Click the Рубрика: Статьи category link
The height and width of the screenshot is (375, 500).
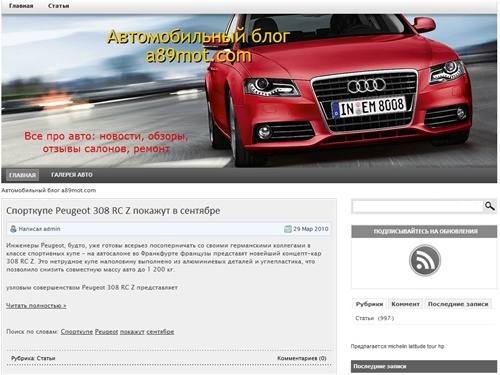point(33,358)
